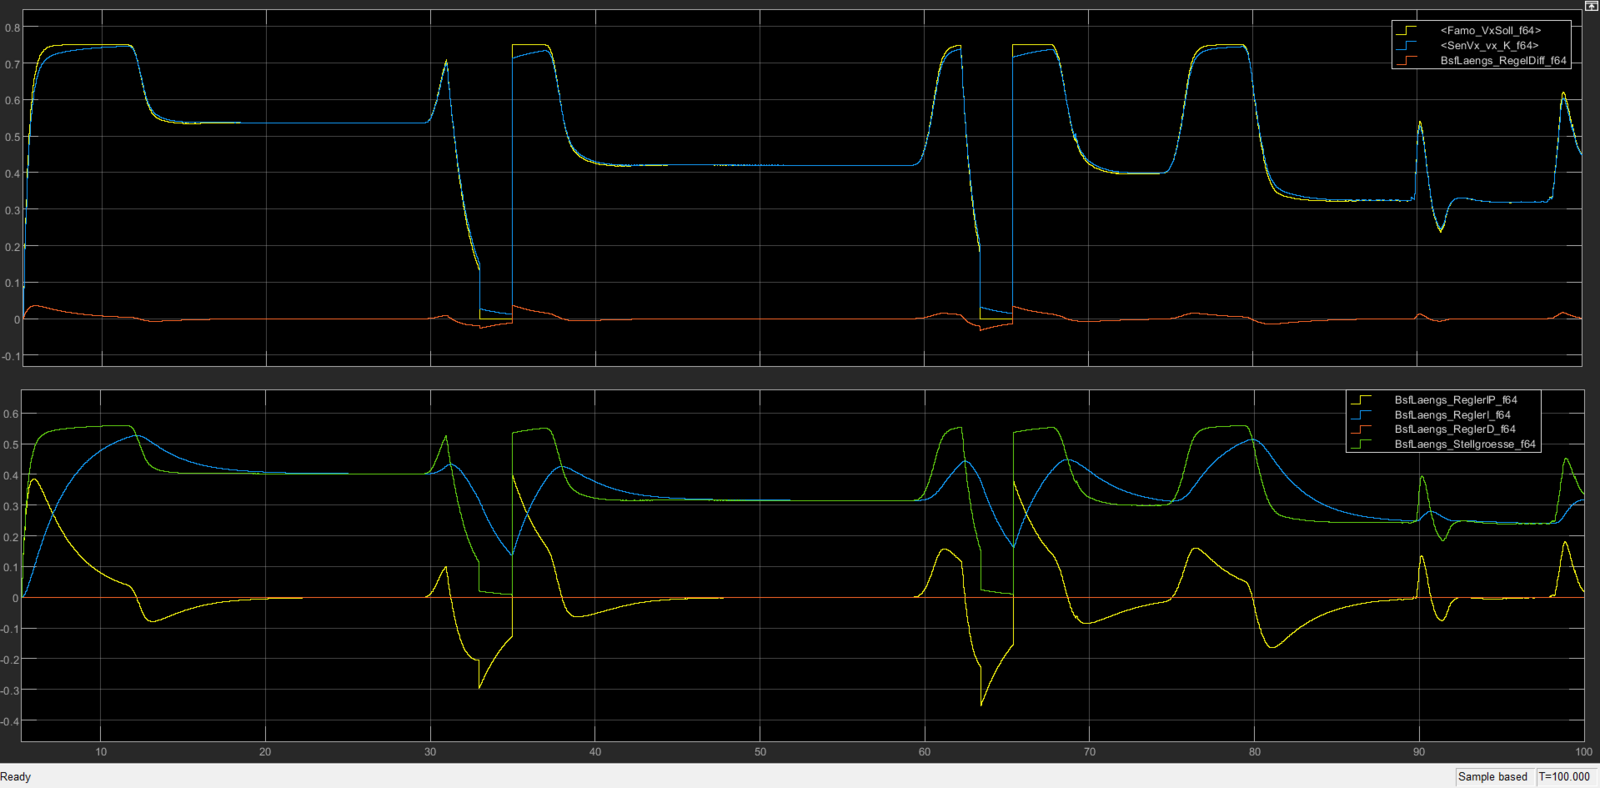The width and height of the screenshot is (1600, 788).
Task: Click the T=100.000 time status field
Action: [1565, 777]
